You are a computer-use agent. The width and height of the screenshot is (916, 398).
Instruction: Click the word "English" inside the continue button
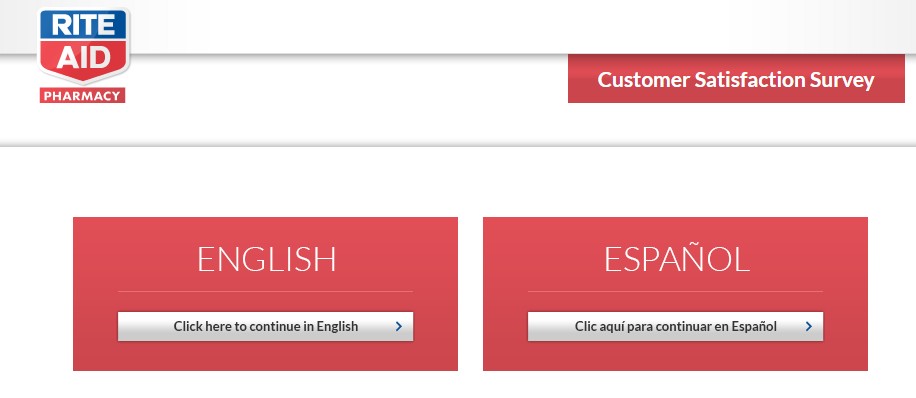pos(337,327)
